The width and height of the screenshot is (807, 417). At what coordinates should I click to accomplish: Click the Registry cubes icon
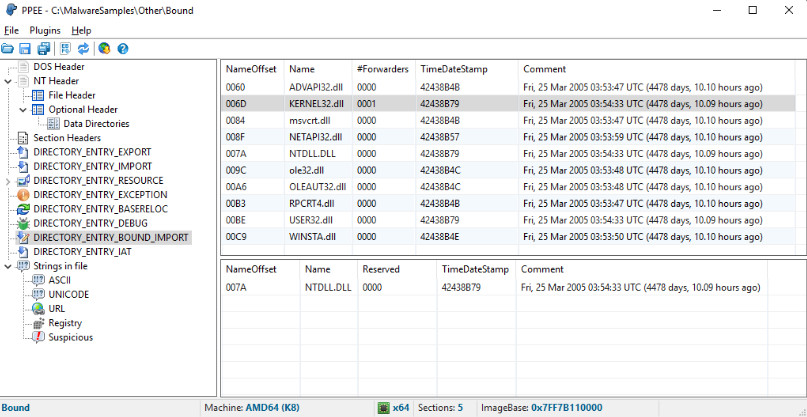tap(38, 323)
